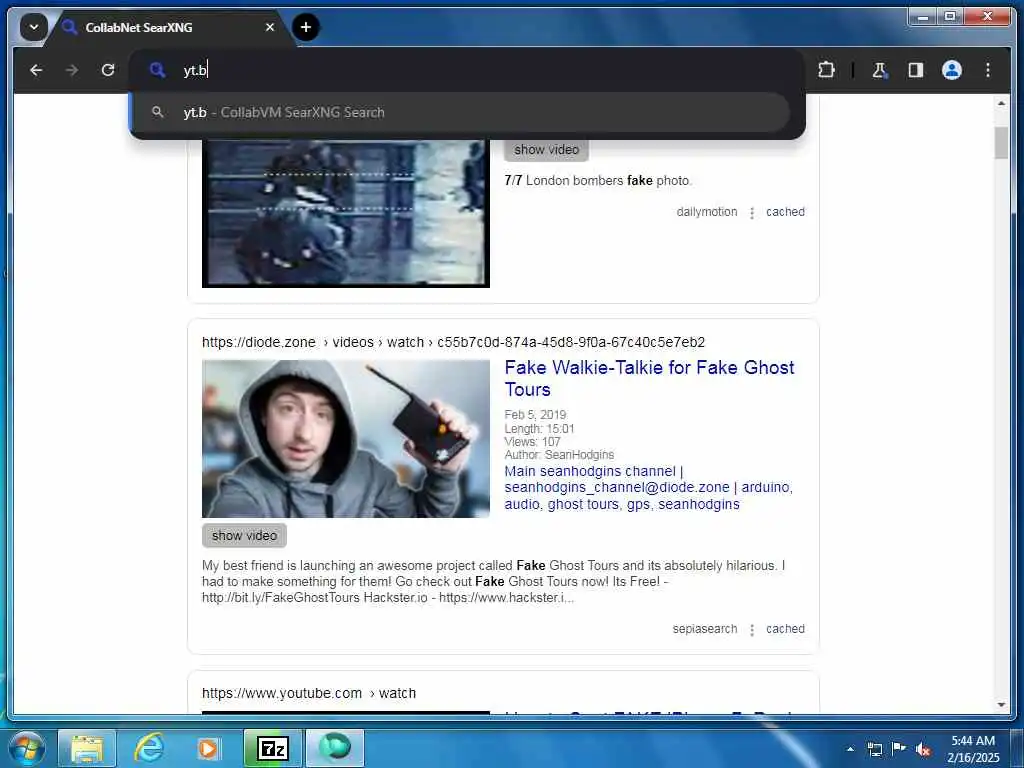1024x768 pixels.
Task: Open the browser three-dot menu
Action: click(x=987, y=70)
